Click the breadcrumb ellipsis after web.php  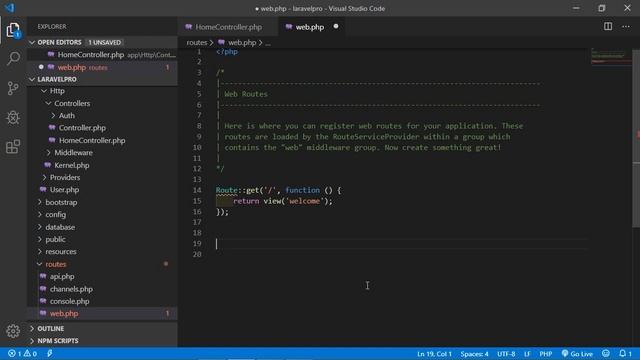coord(268,43)
